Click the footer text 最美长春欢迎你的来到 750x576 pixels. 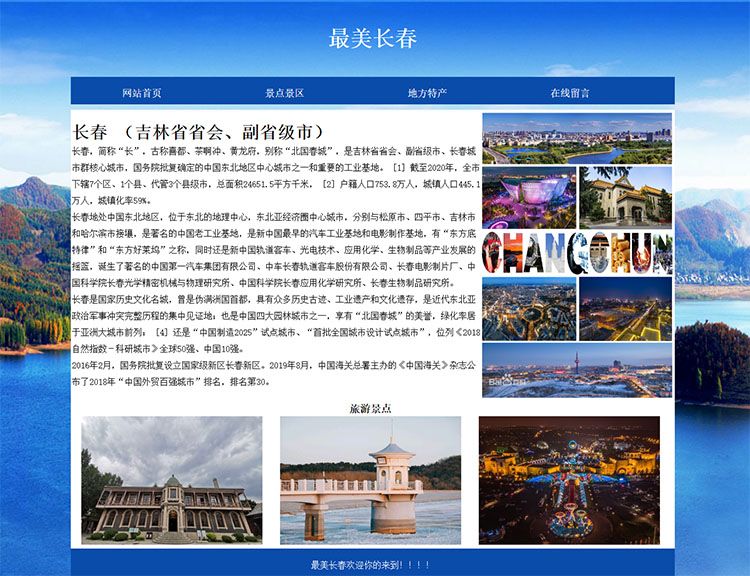coord(371,564)
